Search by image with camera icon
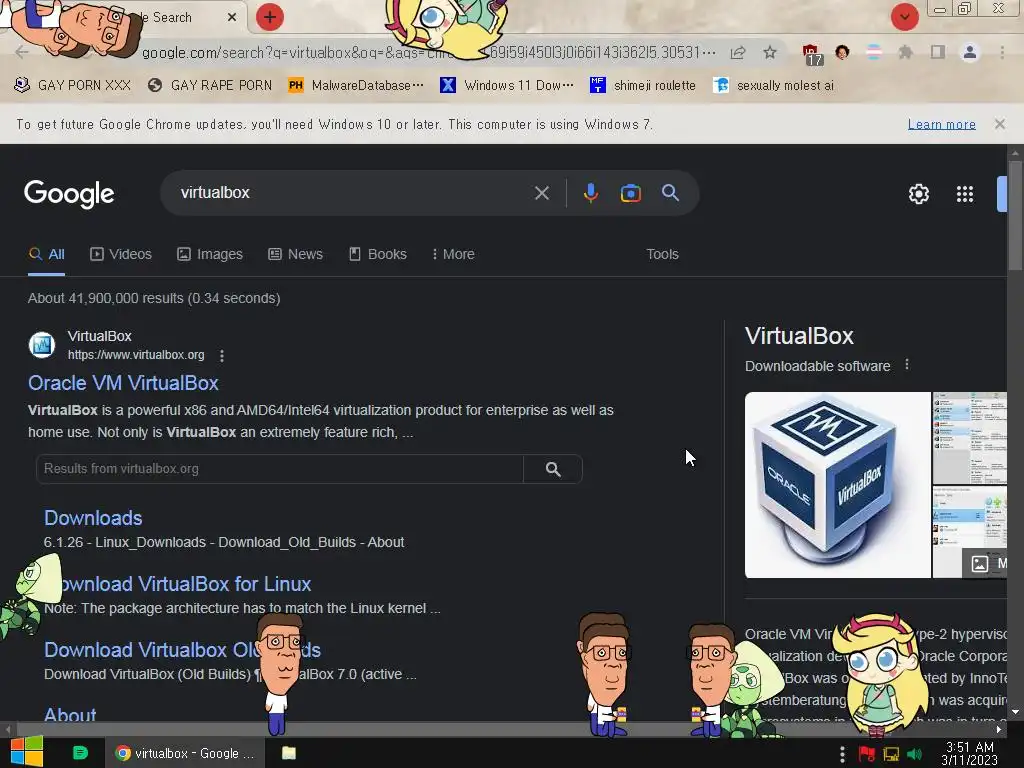Image resolution: width=1024 pixels, height=768 pixels. coord(630,193)
